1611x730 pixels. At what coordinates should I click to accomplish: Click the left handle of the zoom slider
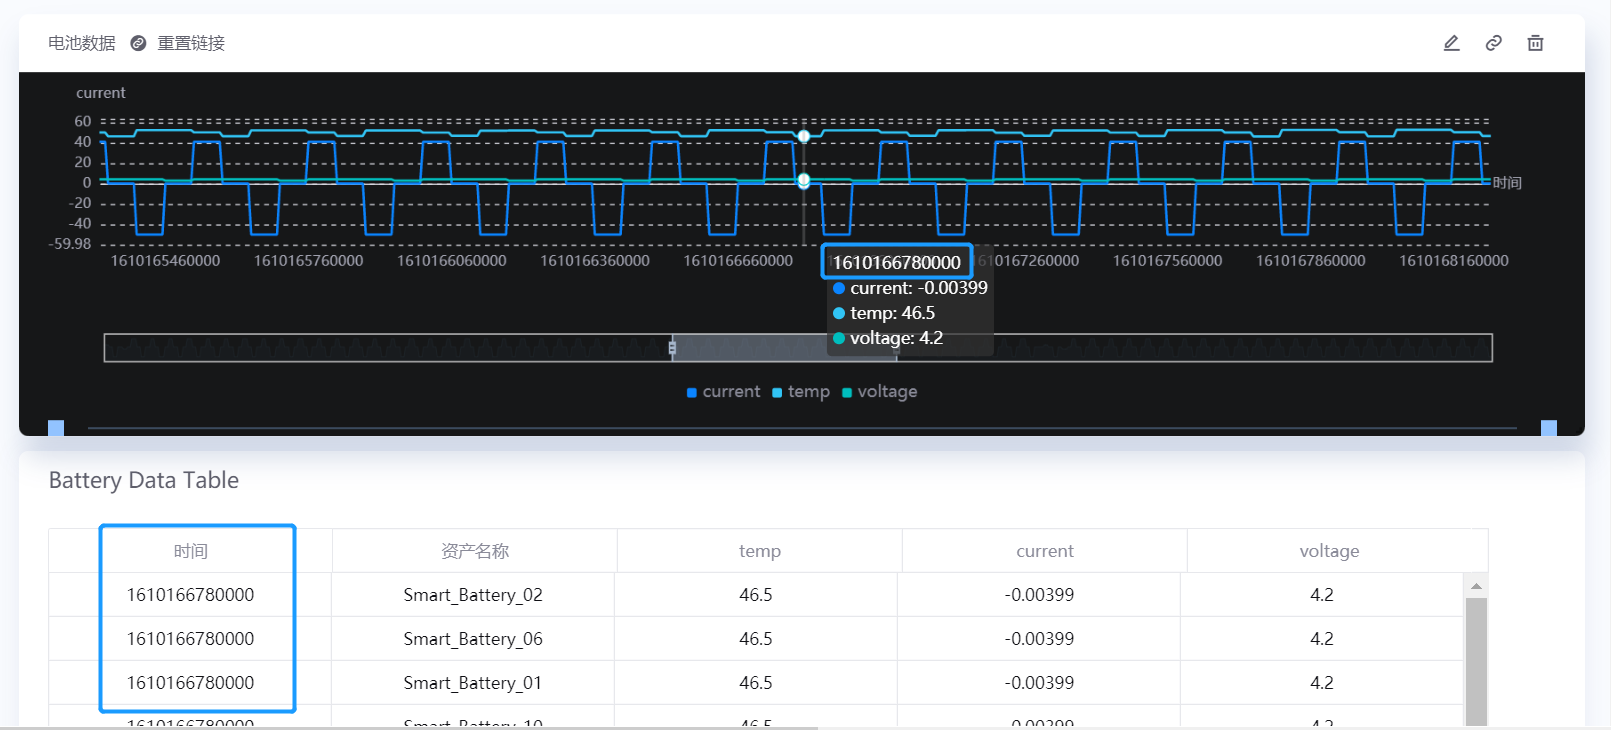click(672, 348)
